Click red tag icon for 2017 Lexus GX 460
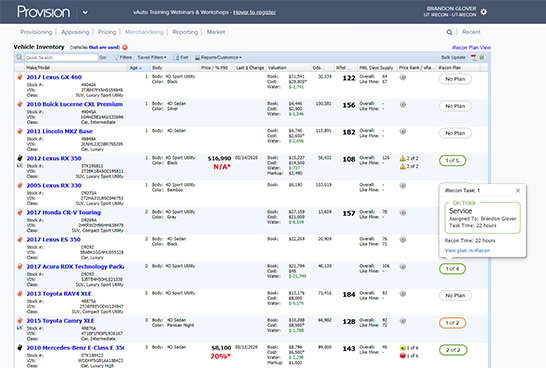The image size is (546, 368). pos(20,77)
